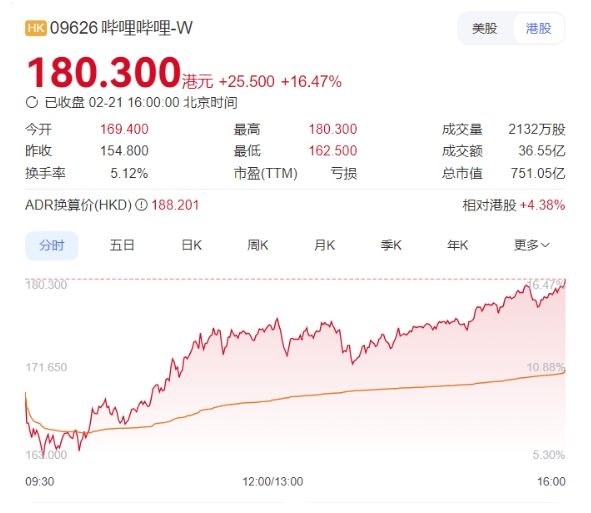Select the 季K chart tab

tap(391, 245)
